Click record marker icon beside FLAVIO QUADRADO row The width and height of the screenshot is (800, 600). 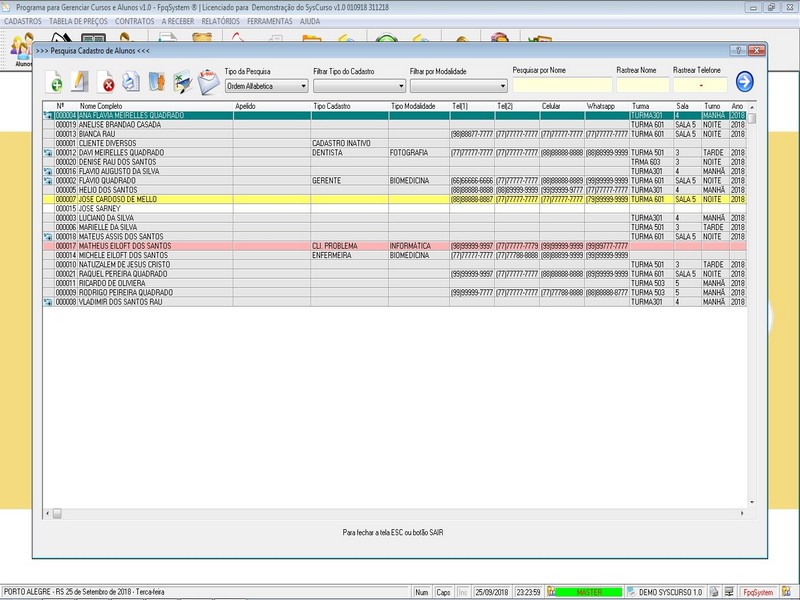(x=48, y=181)
